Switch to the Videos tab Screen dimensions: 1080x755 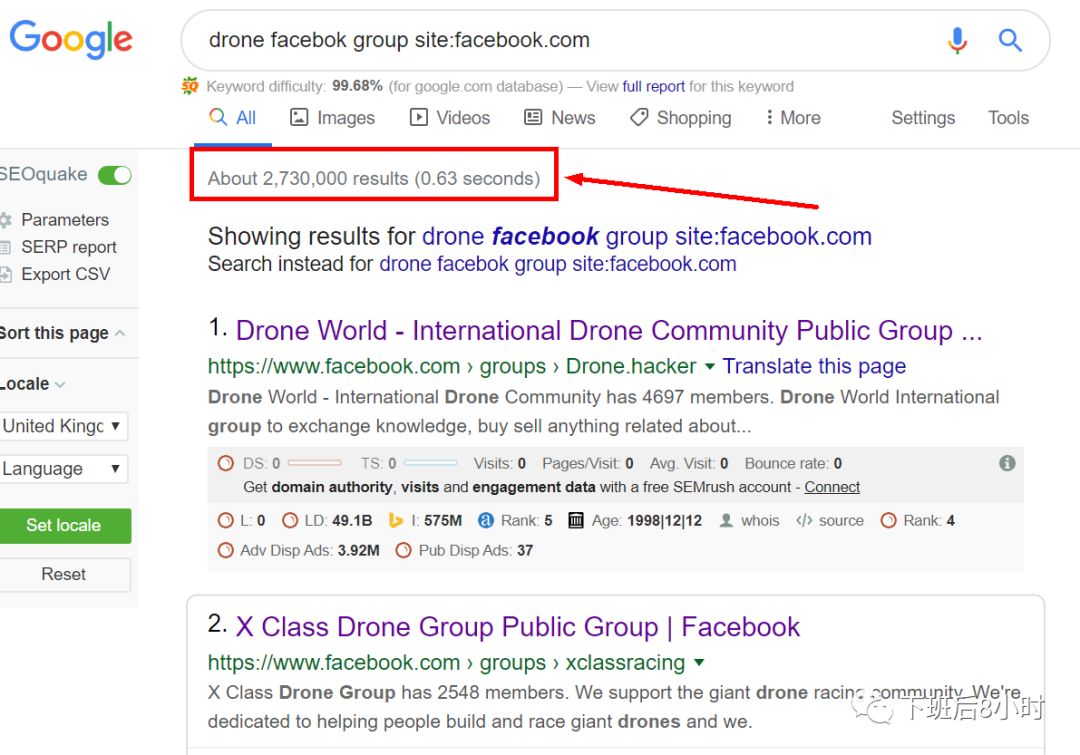click(x=450, y=118)
